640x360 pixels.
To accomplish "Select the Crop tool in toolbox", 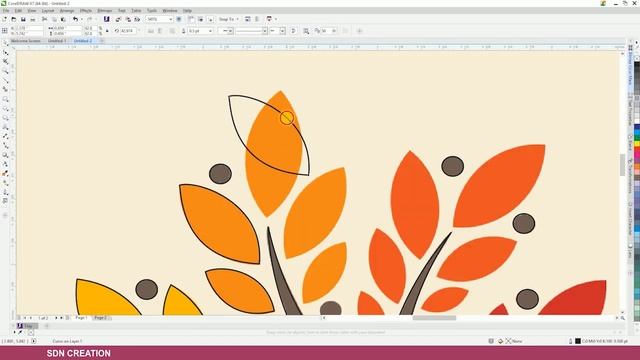I will (5, 62).
